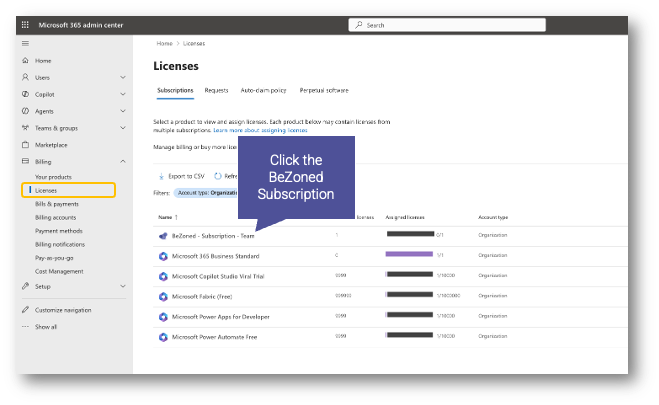Click the Power Apps for Developer icon
Screen dimensions: 659x405
(x=163, y=316)
